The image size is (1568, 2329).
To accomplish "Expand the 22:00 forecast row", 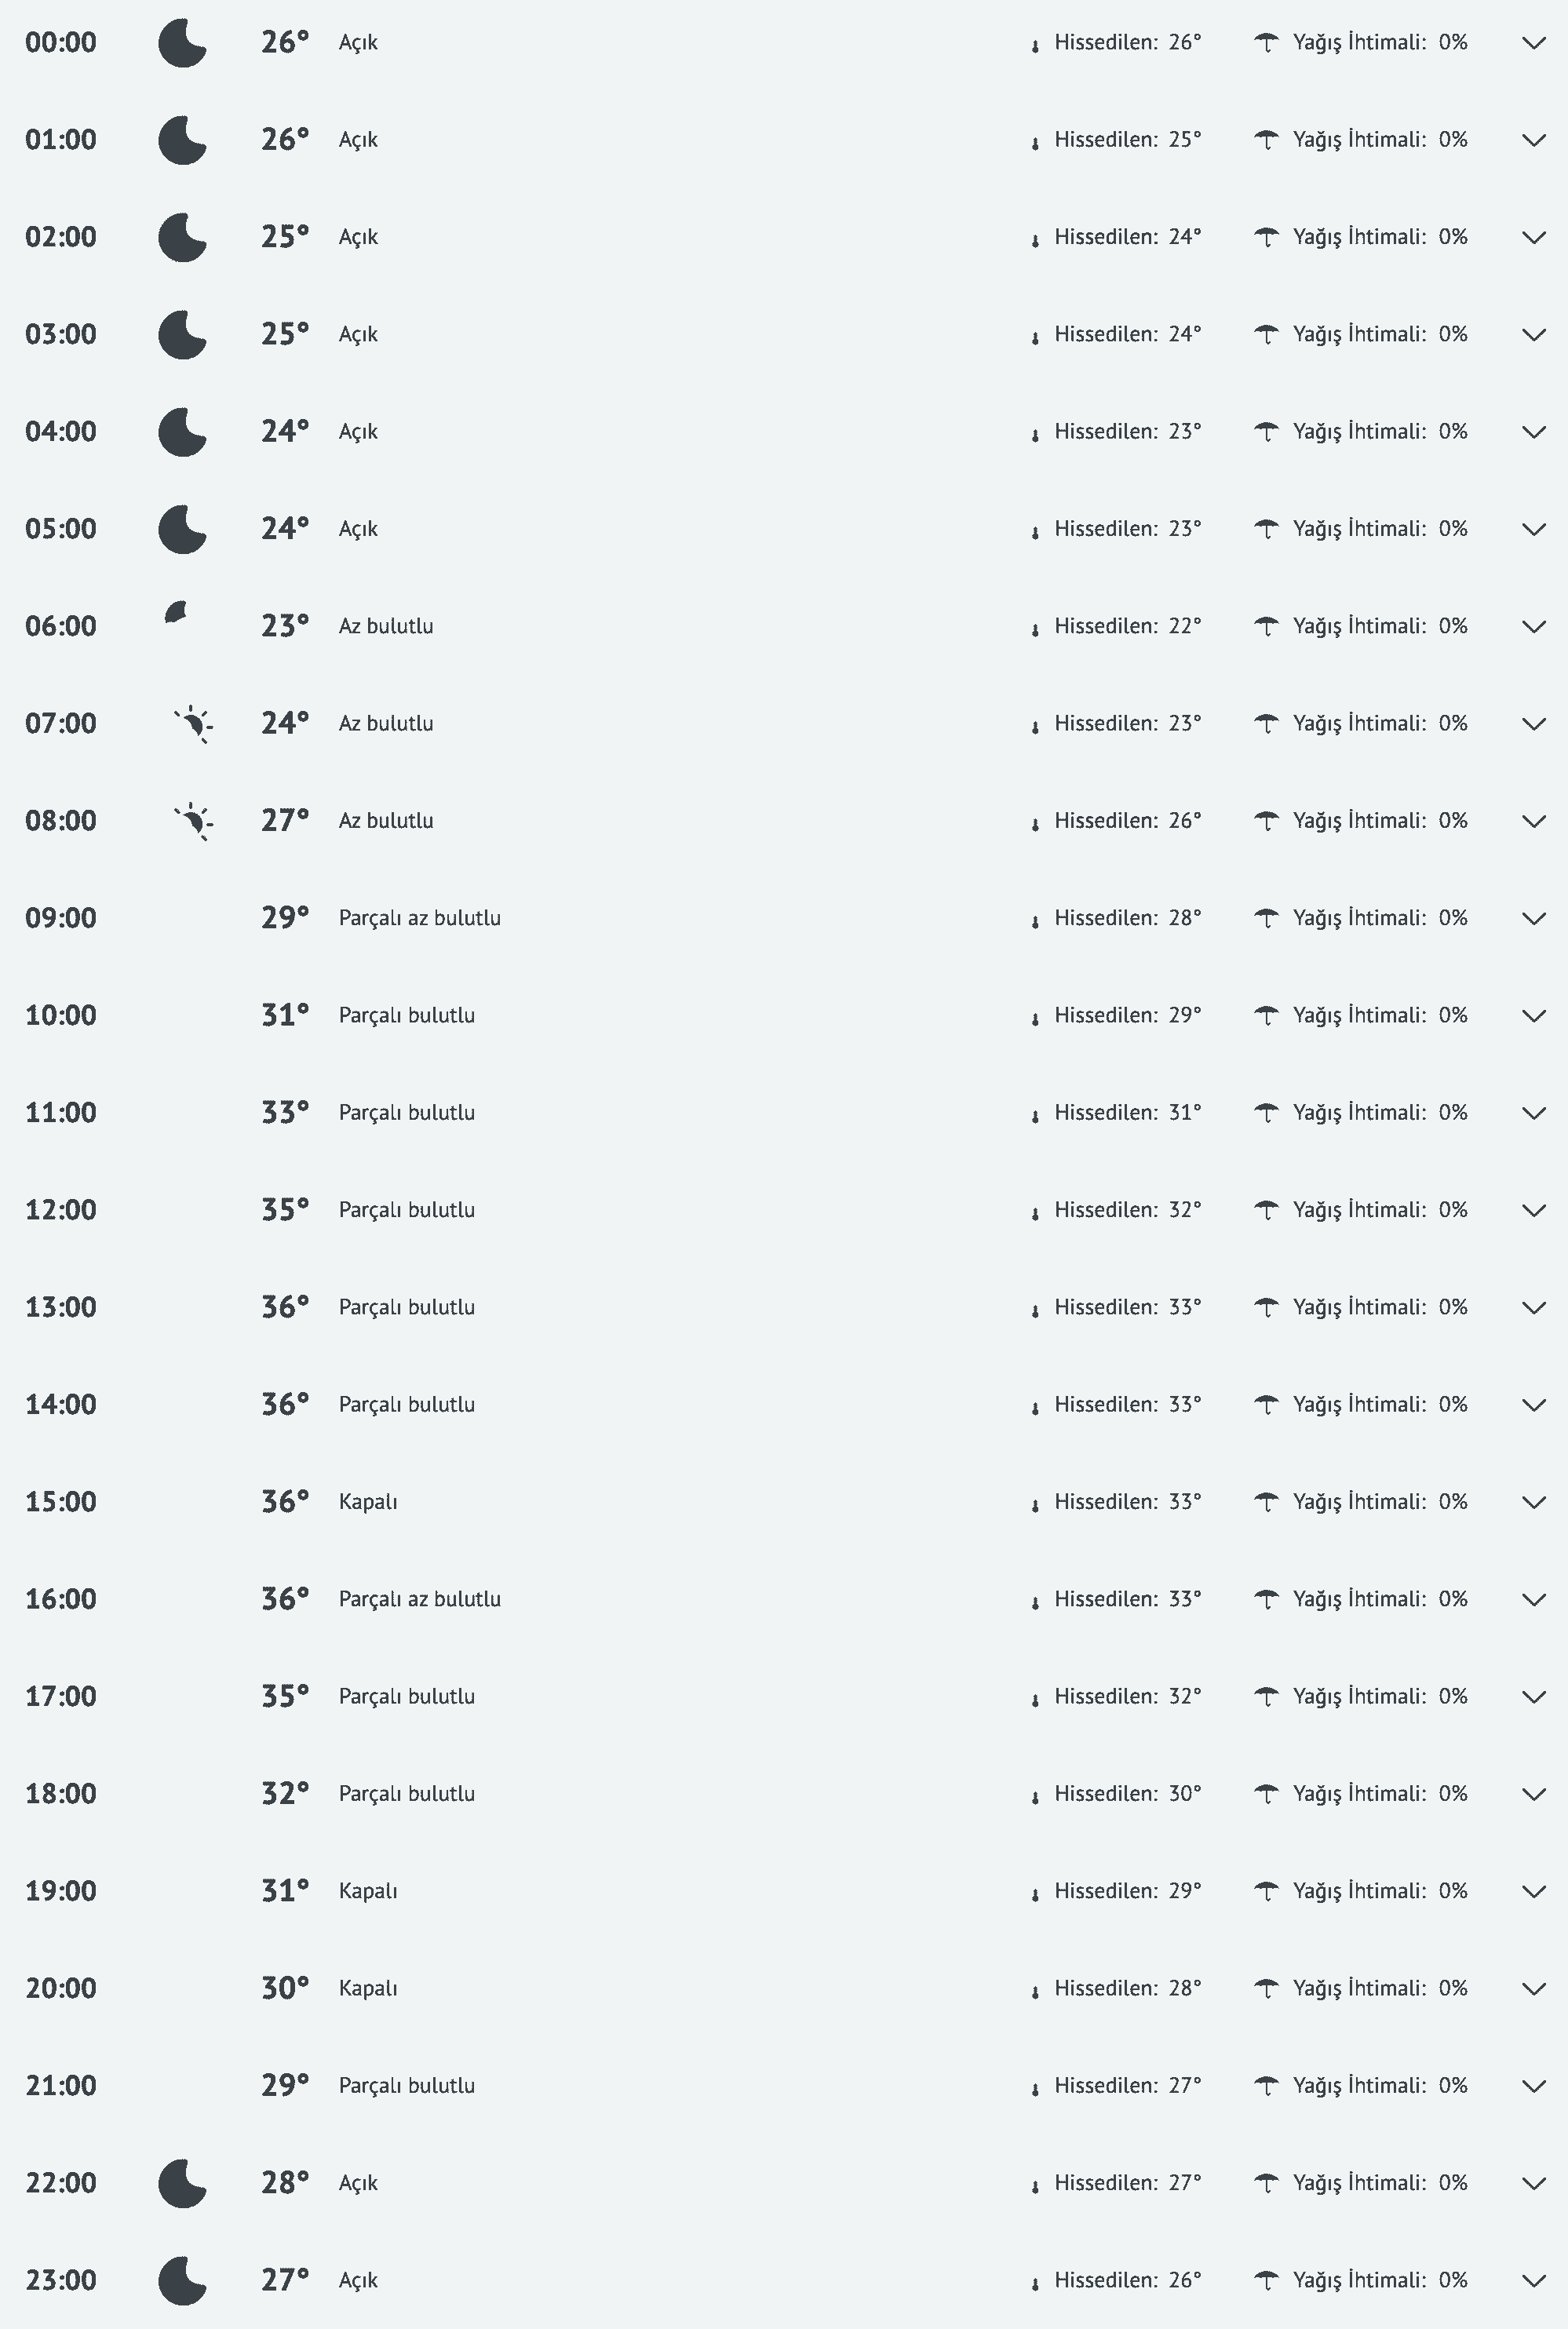I will [1533, 2183].
